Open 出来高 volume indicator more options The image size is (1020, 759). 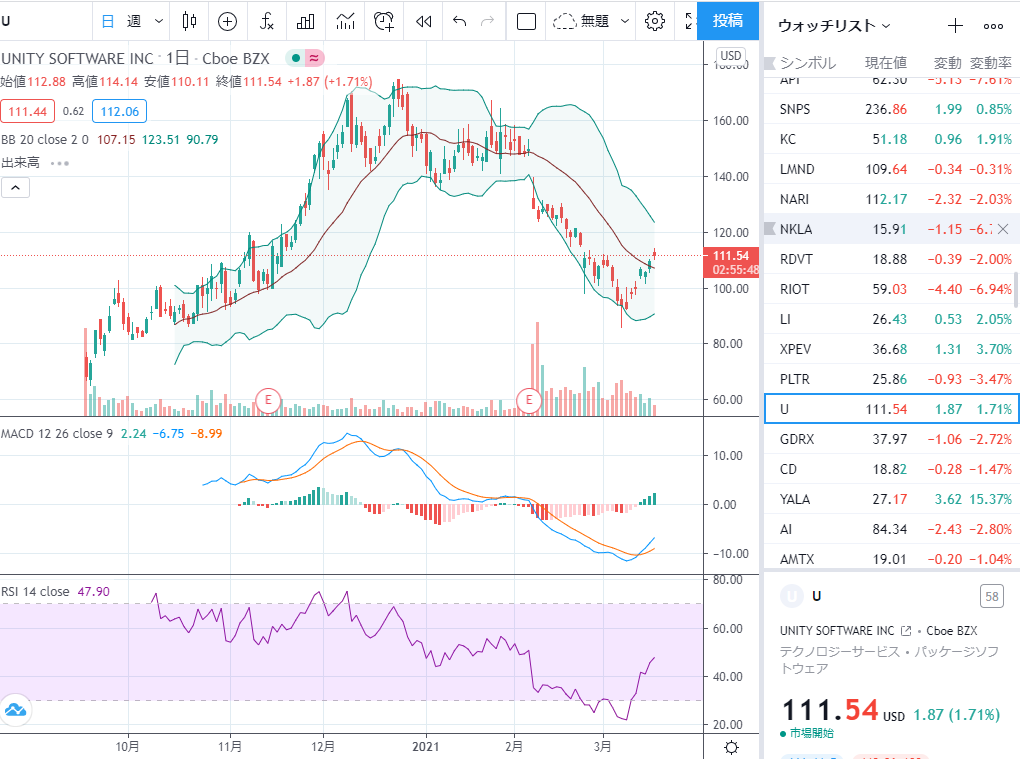(60, 163)
